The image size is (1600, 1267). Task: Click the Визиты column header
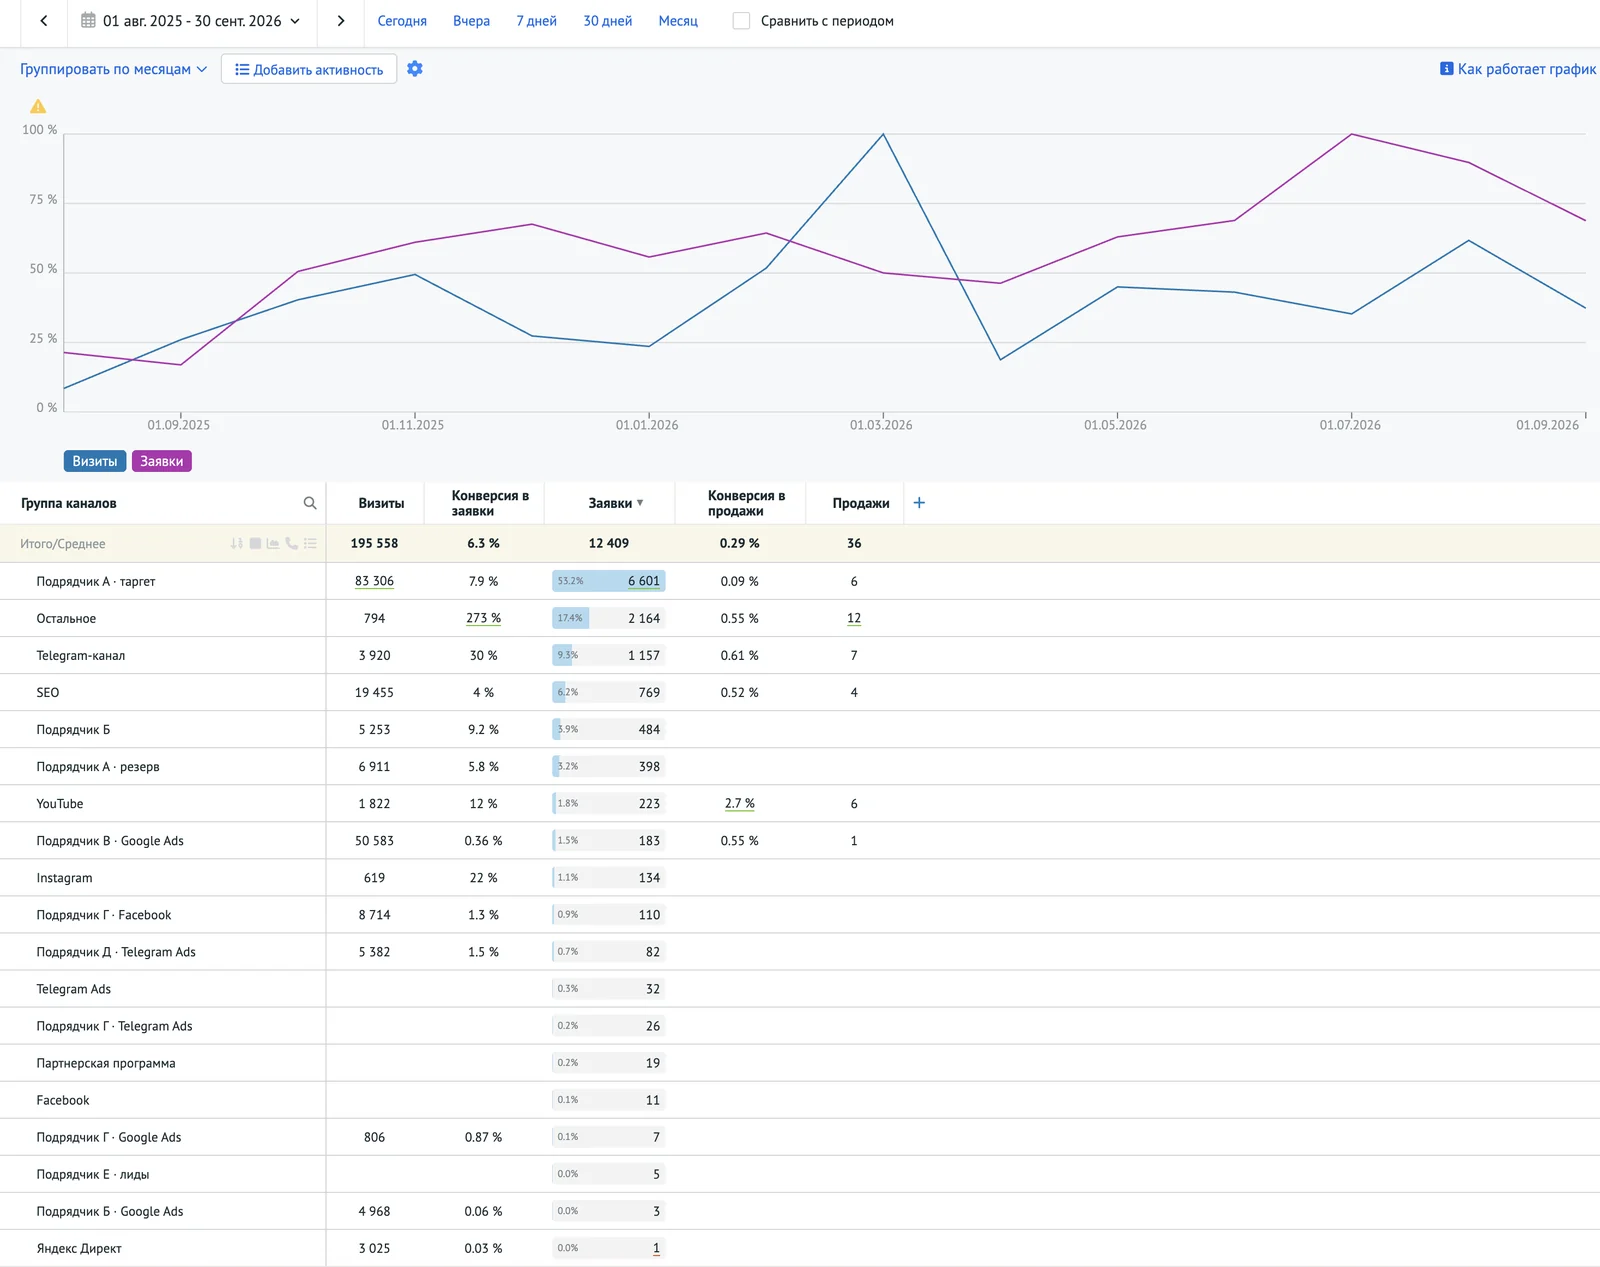[381, 503]
